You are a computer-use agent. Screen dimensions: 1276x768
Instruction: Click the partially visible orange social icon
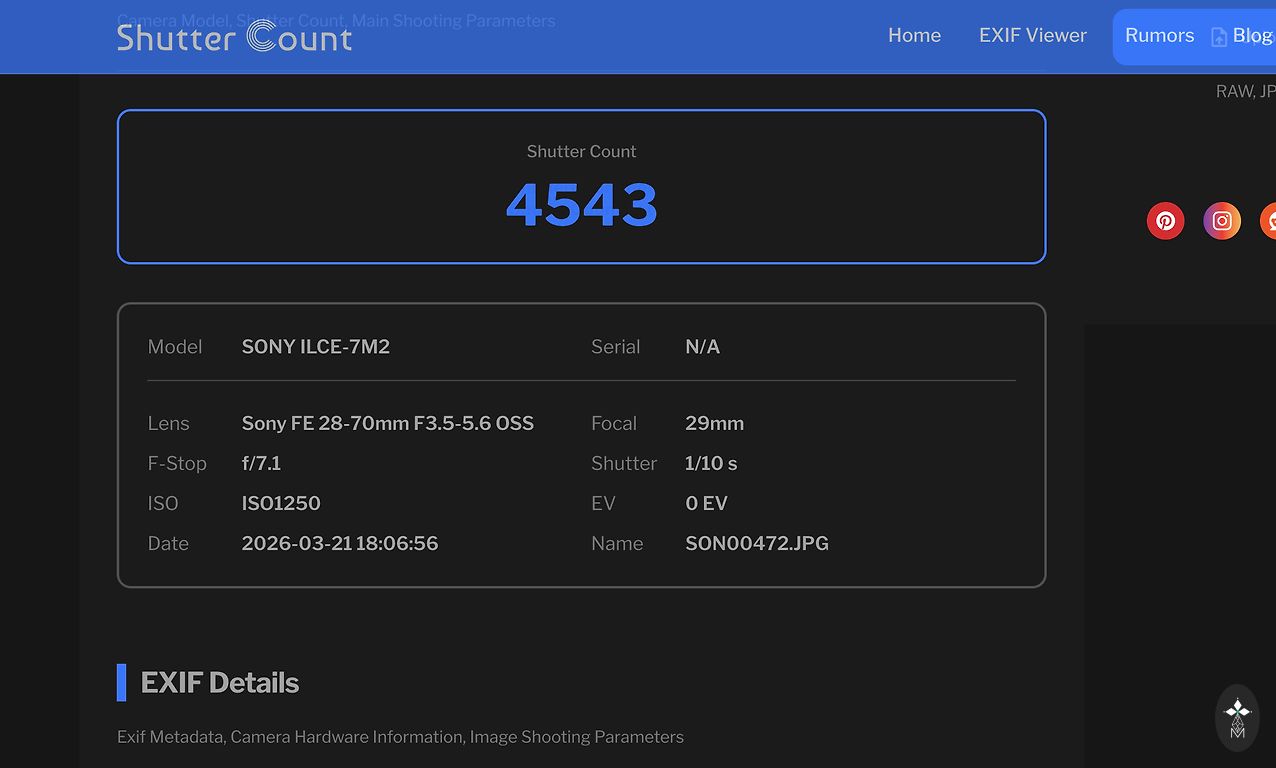coord(1268,221)
